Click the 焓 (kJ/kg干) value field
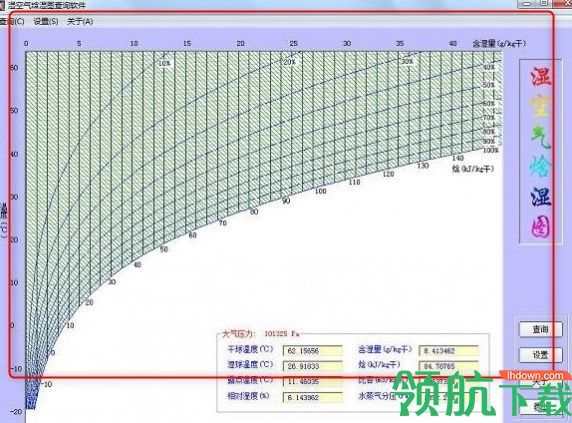This screenshot has height=423, width=572. click(x=449, y=366)
